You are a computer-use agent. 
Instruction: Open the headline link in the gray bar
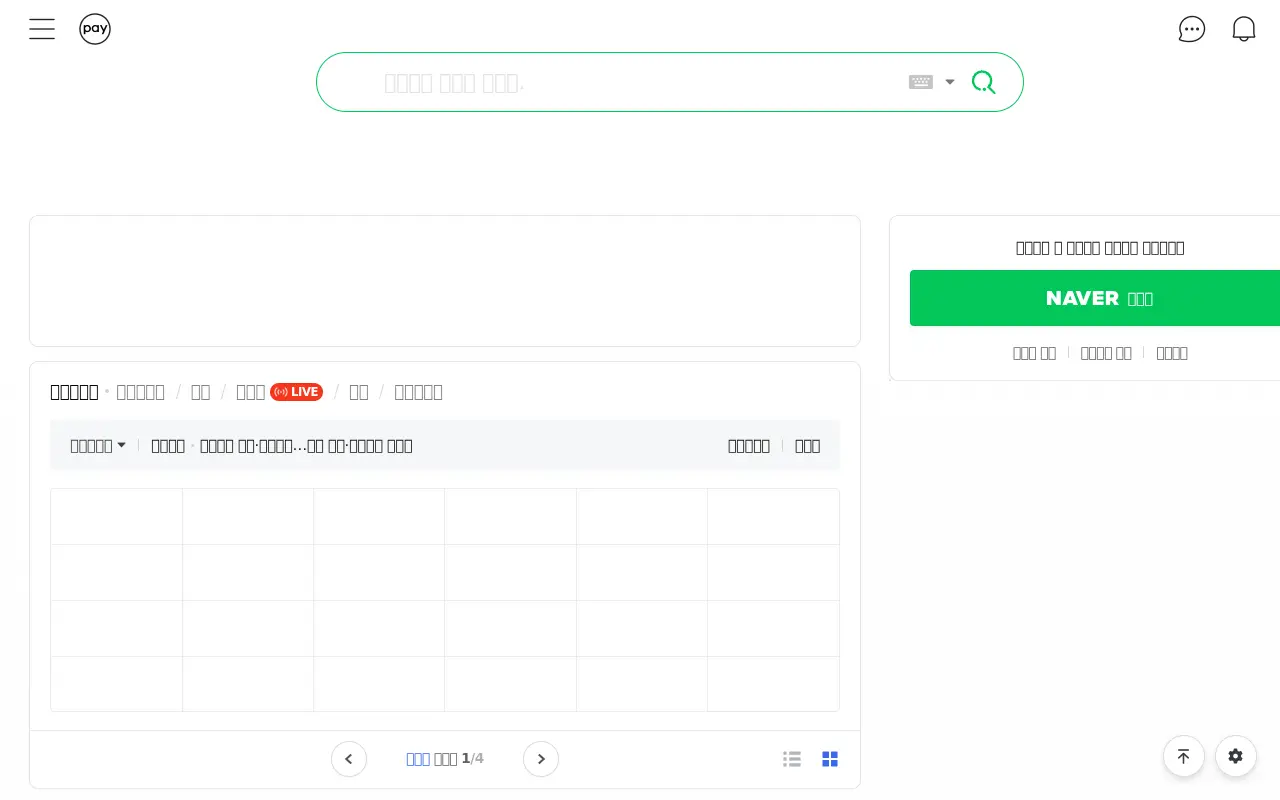tap(306, 446)
